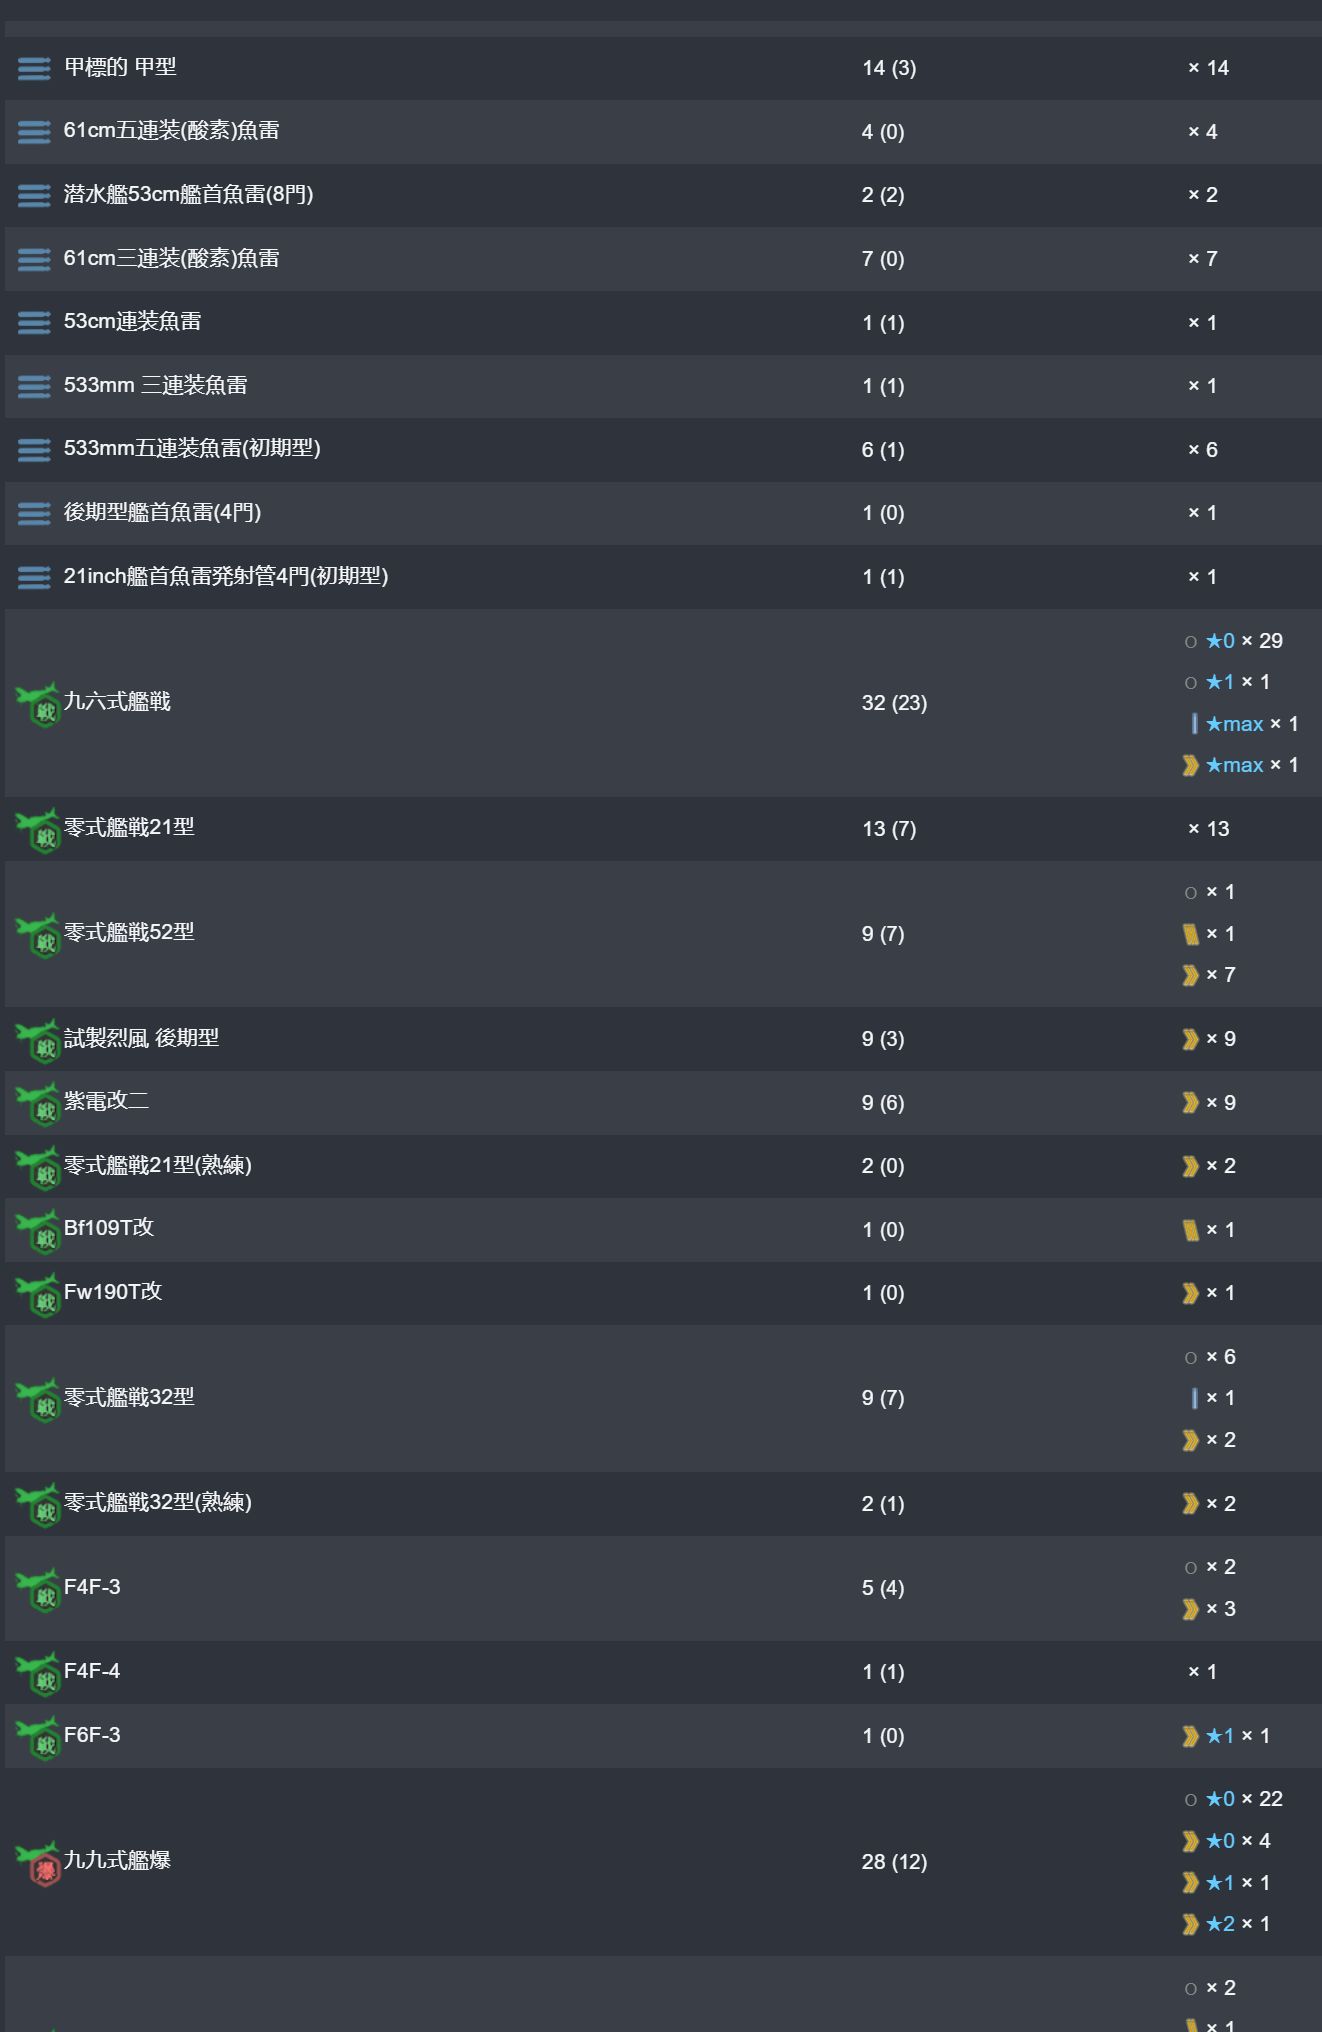Click the 32 (23) count for 九六式艦戦
1322x2032 pixels.
[894, 703]
